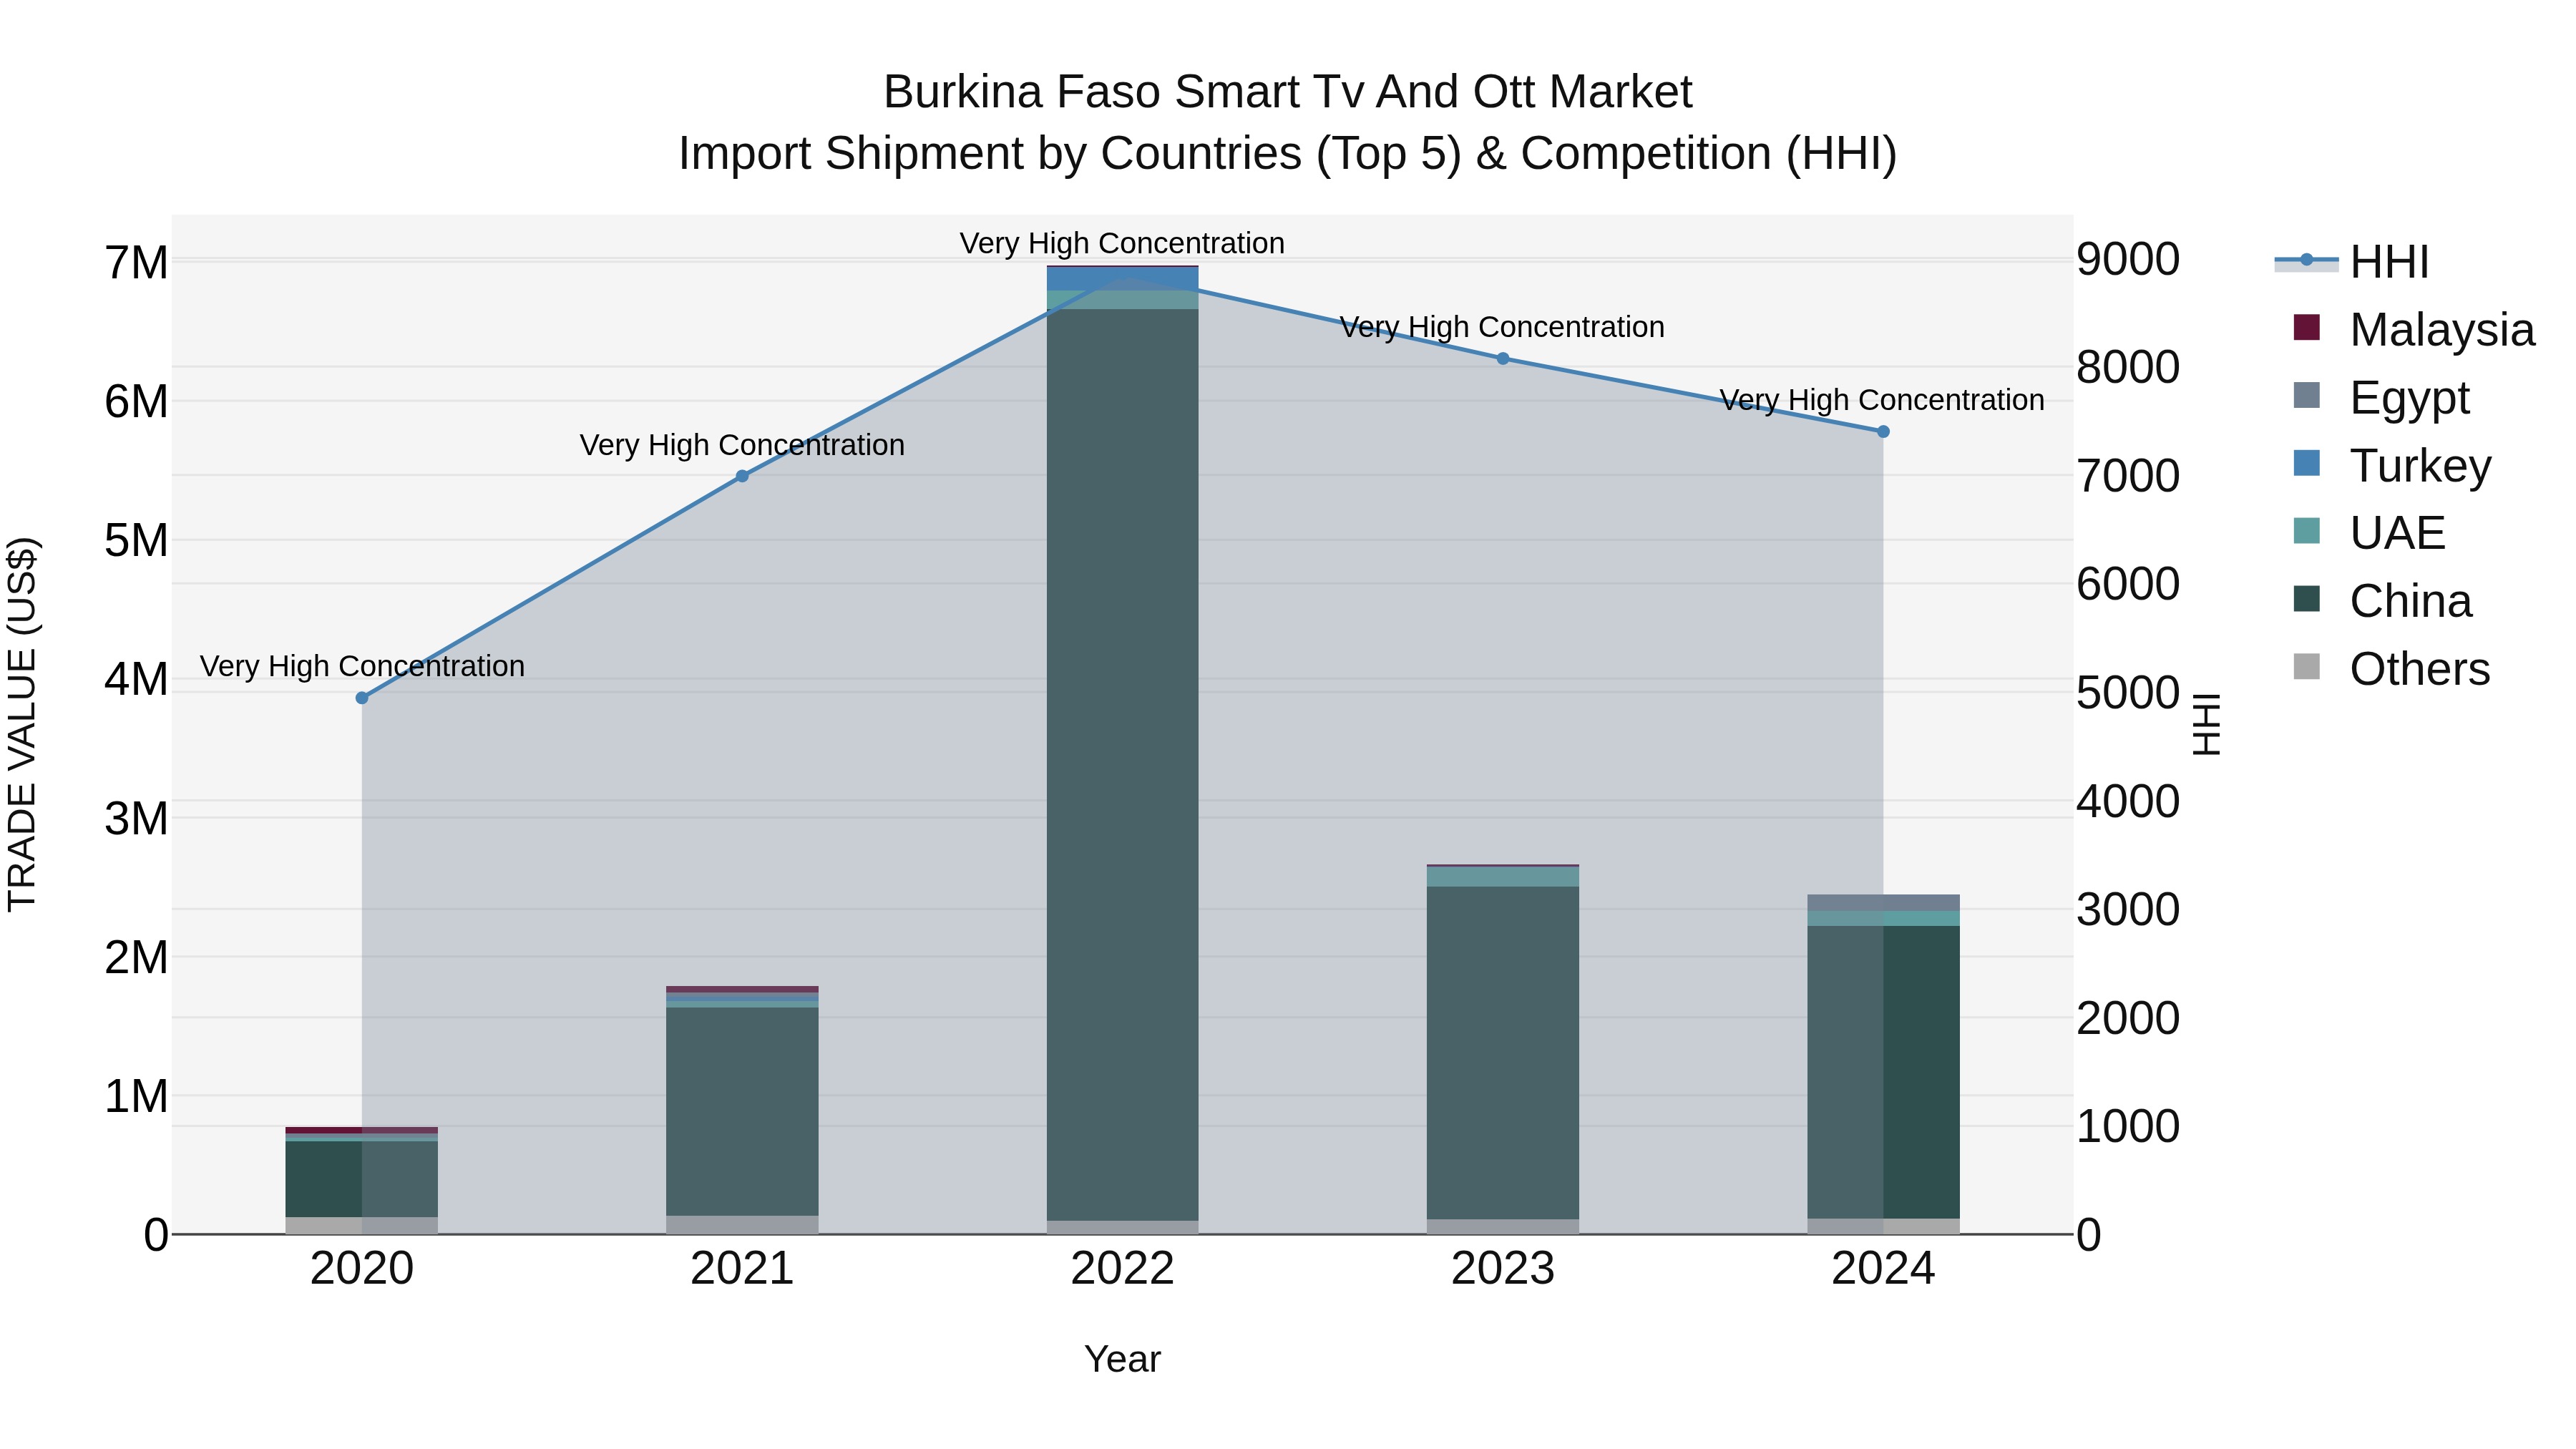This screenshot has height=1449, width=2576.
Task: Click the chart title Burkina Faso Smart Tv
Action: click(x=1288, y=92)
